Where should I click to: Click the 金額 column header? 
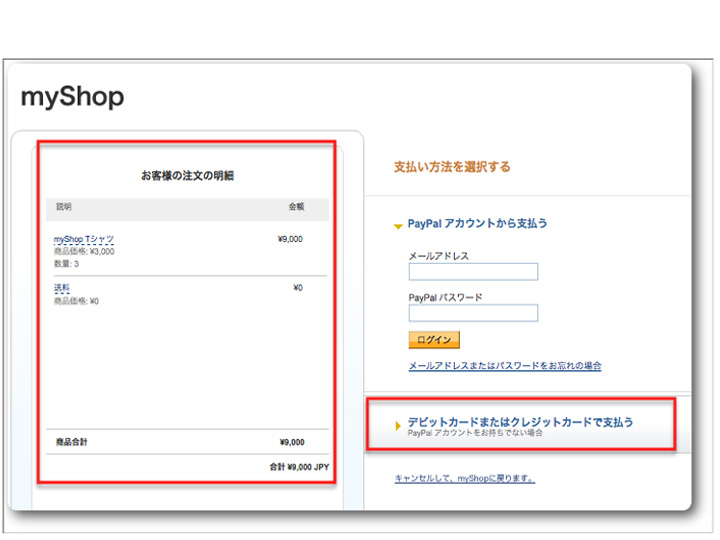click(x=296, y=207)
